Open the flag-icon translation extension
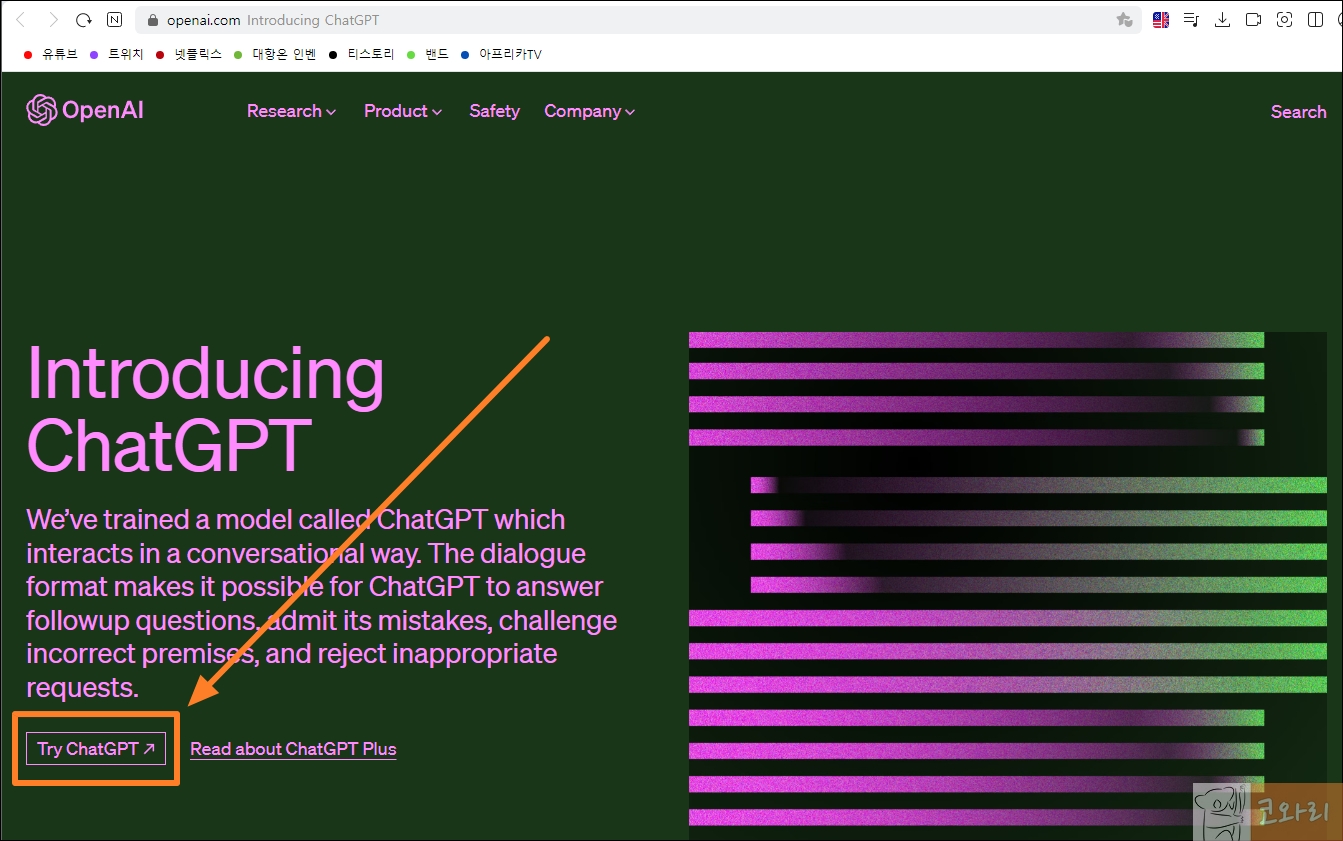 [x=1161, y=20]
